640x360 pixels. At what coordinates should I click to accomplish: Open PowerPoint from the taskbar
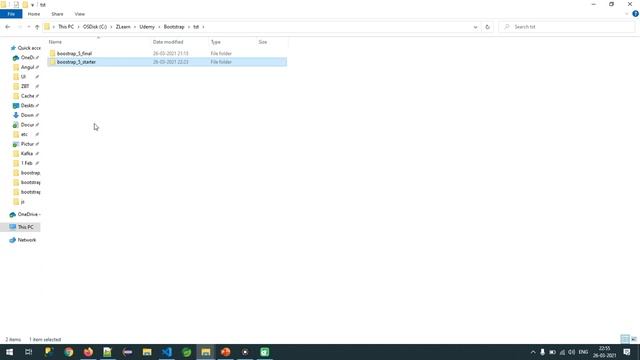pos(226,352)
